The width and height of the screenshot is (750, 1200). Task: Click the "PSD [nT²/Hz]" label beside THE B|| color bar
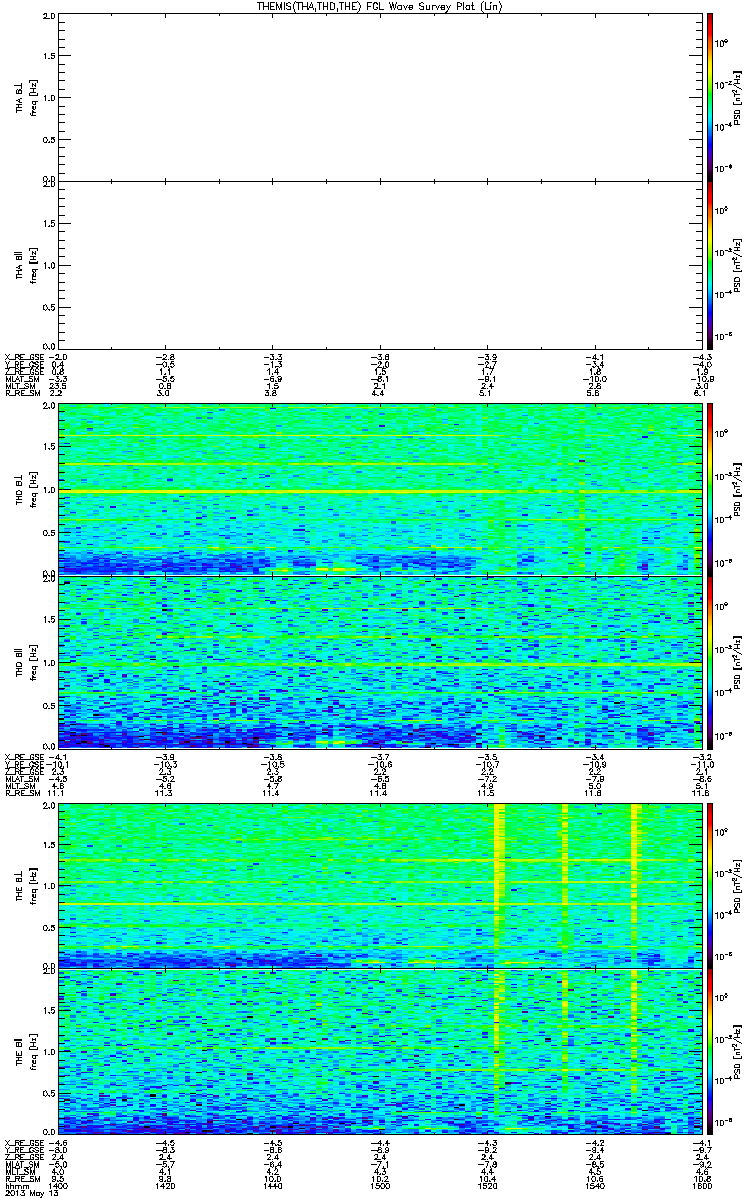[x=737, y=1053]
